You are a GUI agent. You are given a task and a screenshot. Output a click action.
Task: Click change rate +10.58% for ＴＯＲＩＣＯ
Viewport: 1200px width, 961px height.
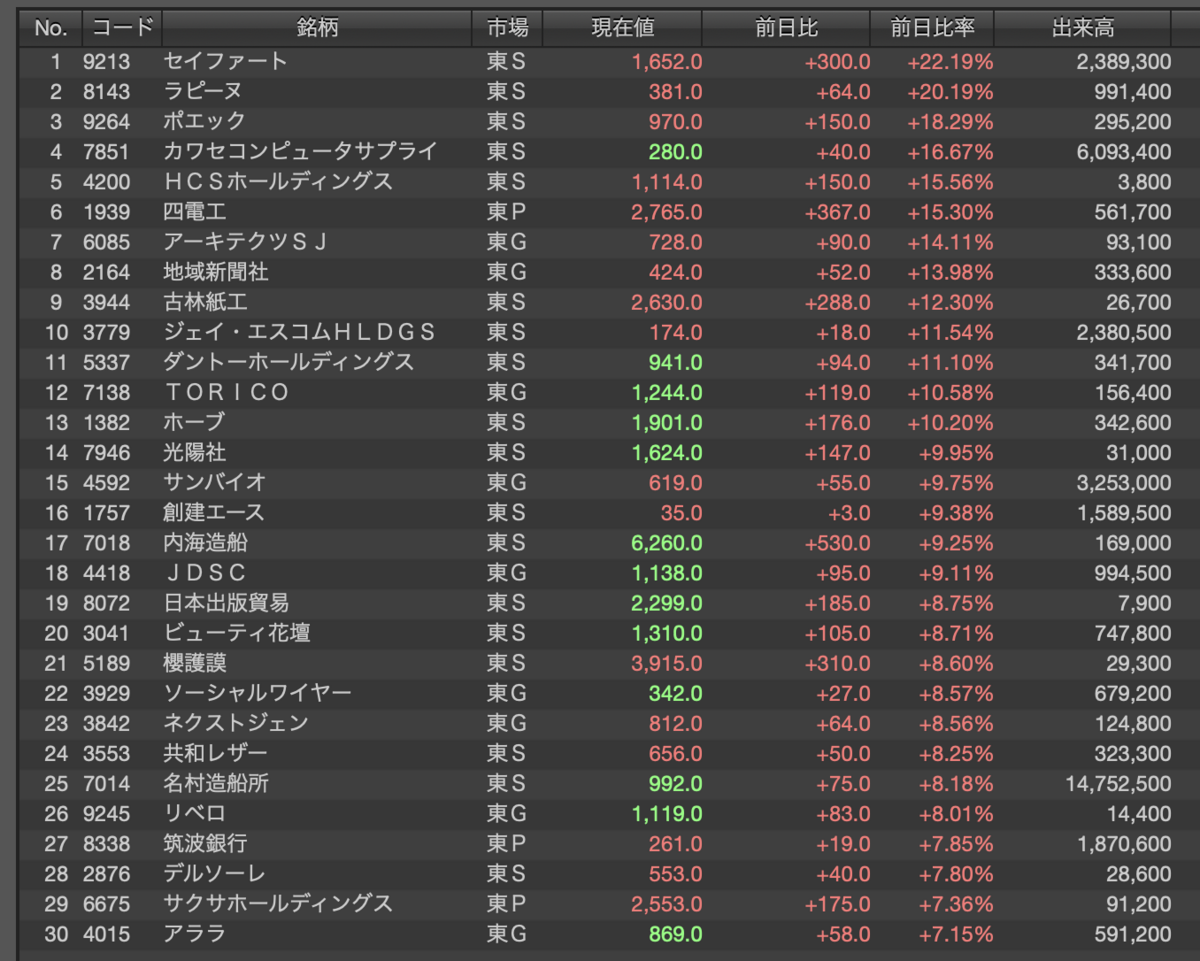pyautogui.click(x=951, y=392)
